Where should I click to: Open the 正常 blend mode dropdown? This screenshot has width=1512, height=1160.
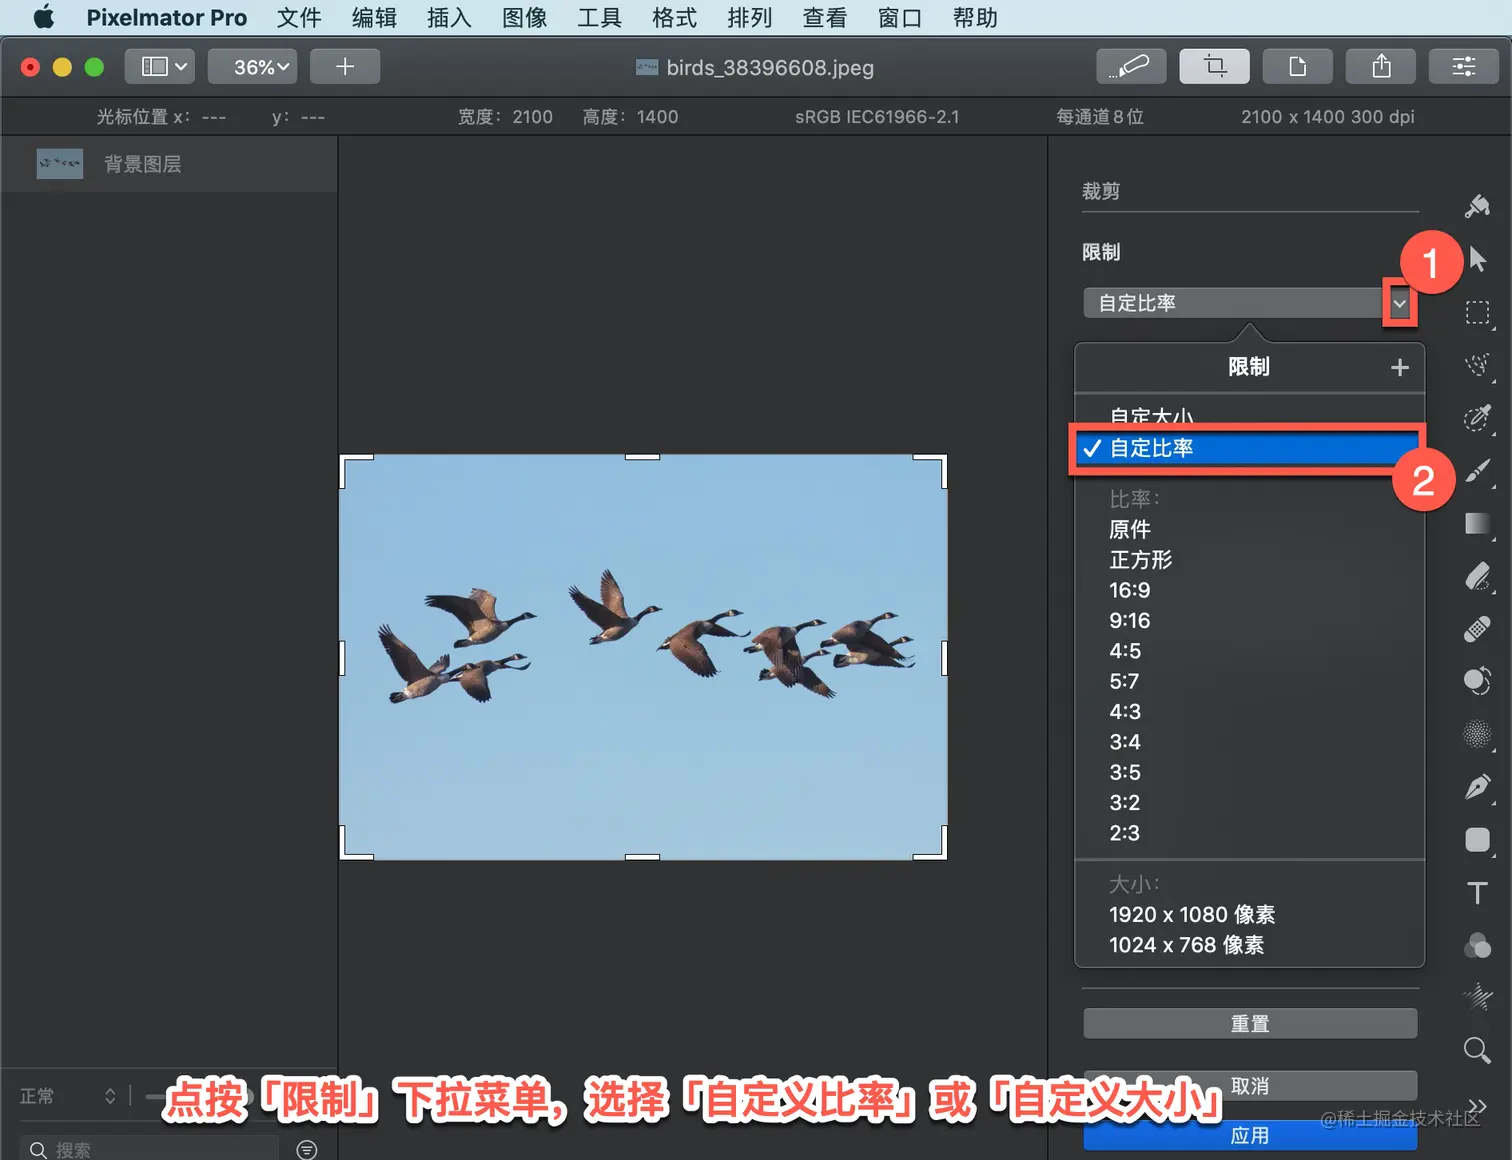click(69, 1096)
